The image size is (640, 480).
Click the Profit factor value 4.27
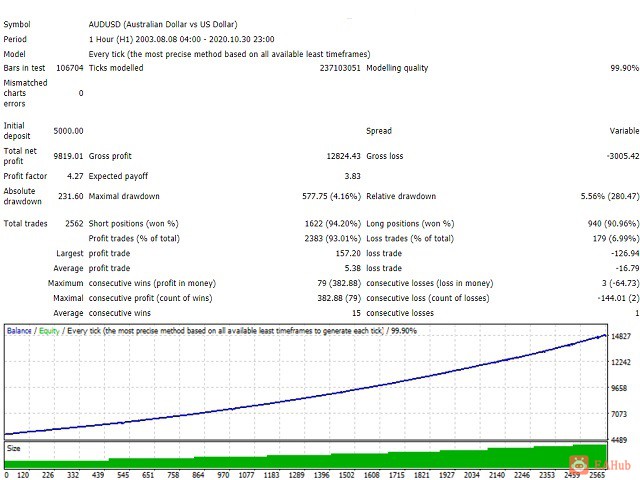point(75,176)
